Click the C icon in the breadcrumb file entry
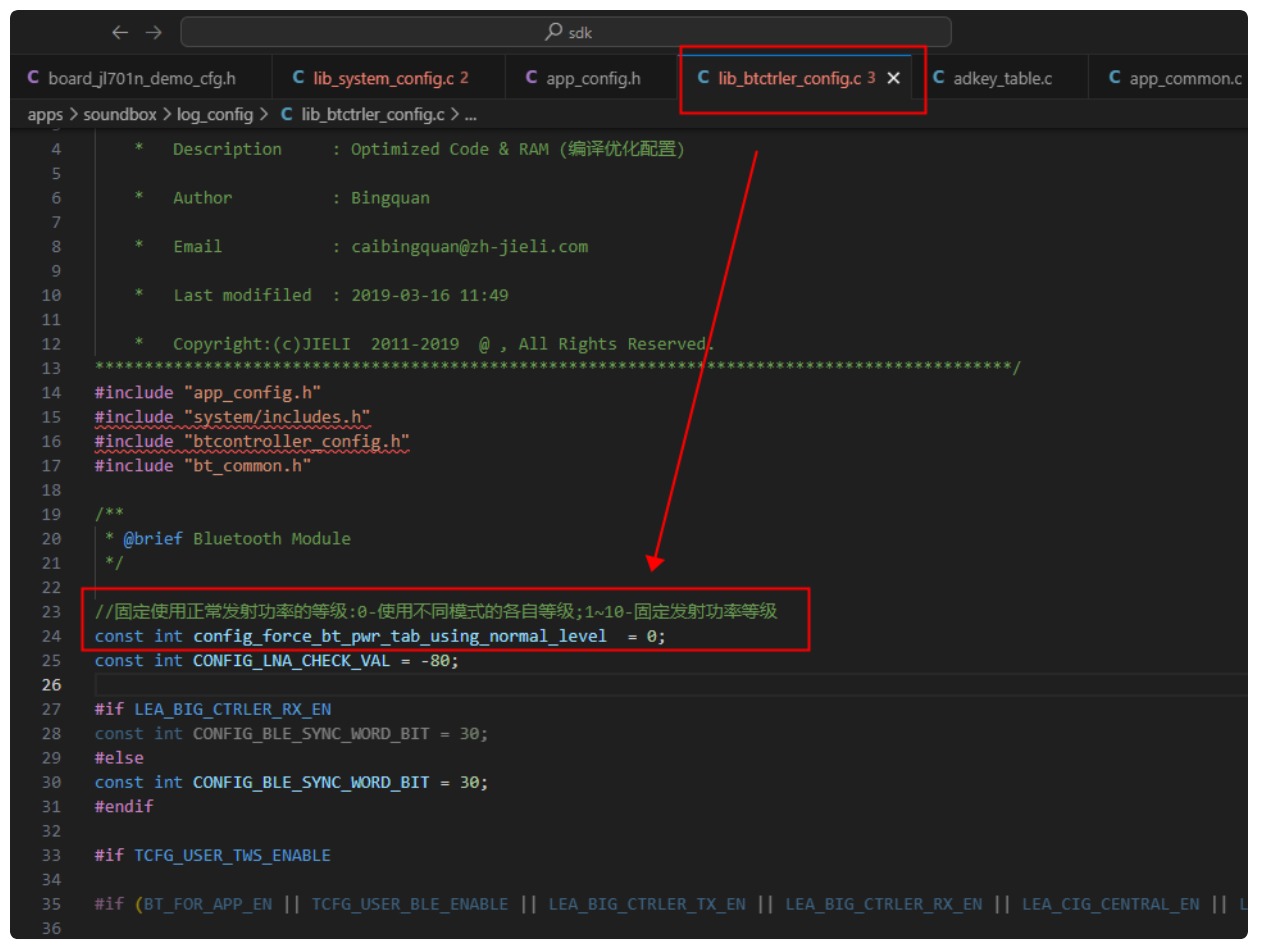 [287, 114]
